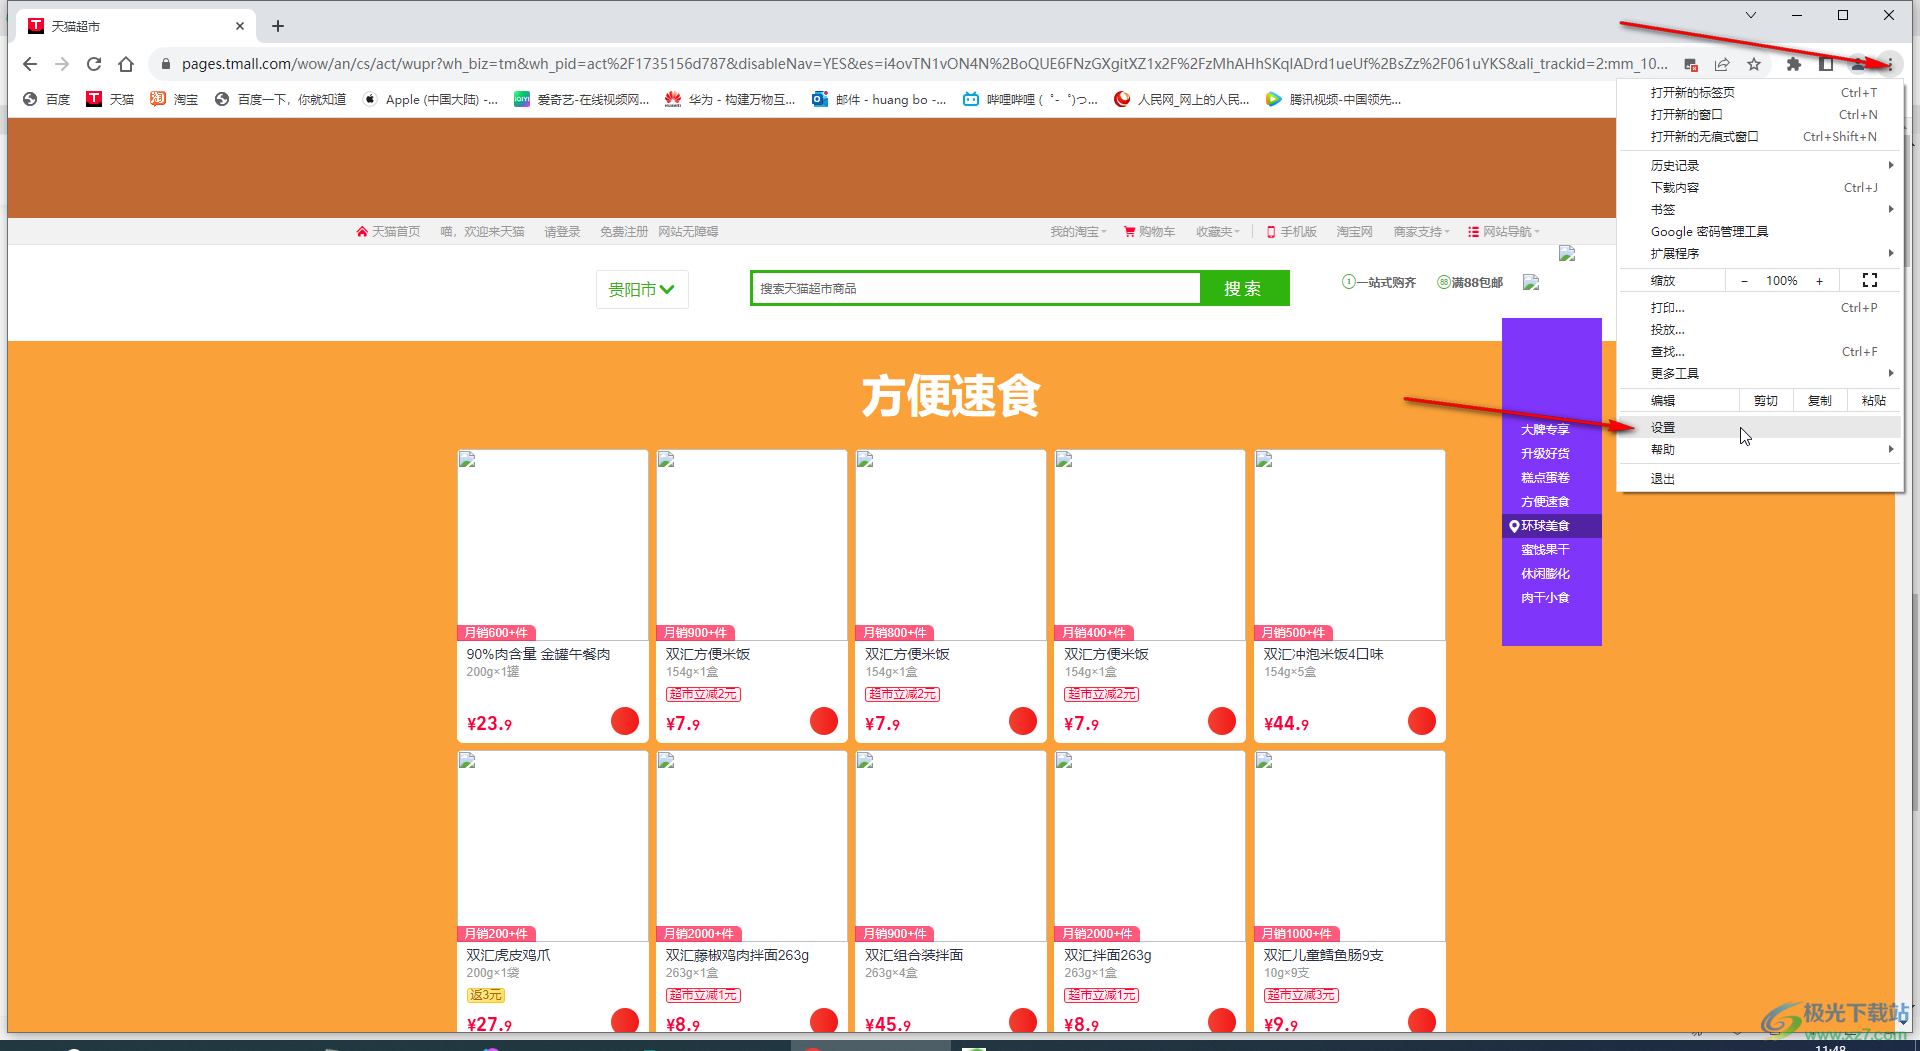Bookmark this page with the star icon
Screen dimensions: 1920x1051
pyautogui.click(x=1754, y=64)
